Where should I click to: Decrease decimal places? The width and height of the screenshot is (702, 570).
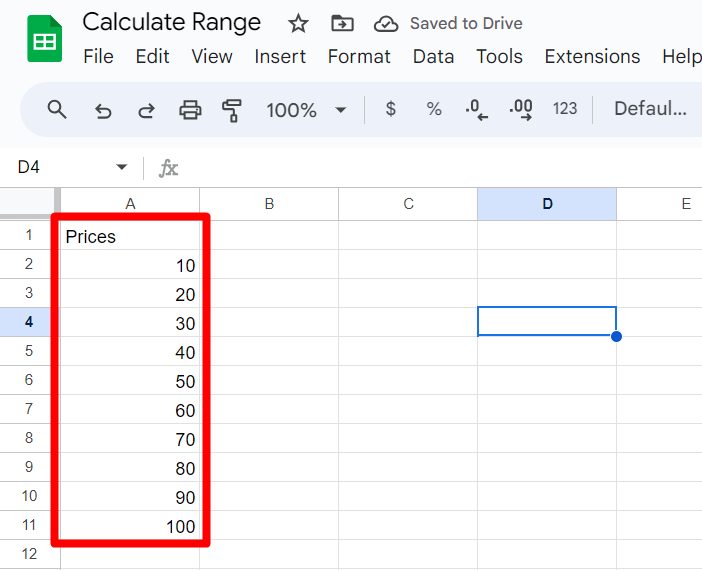tap(476, 110)
